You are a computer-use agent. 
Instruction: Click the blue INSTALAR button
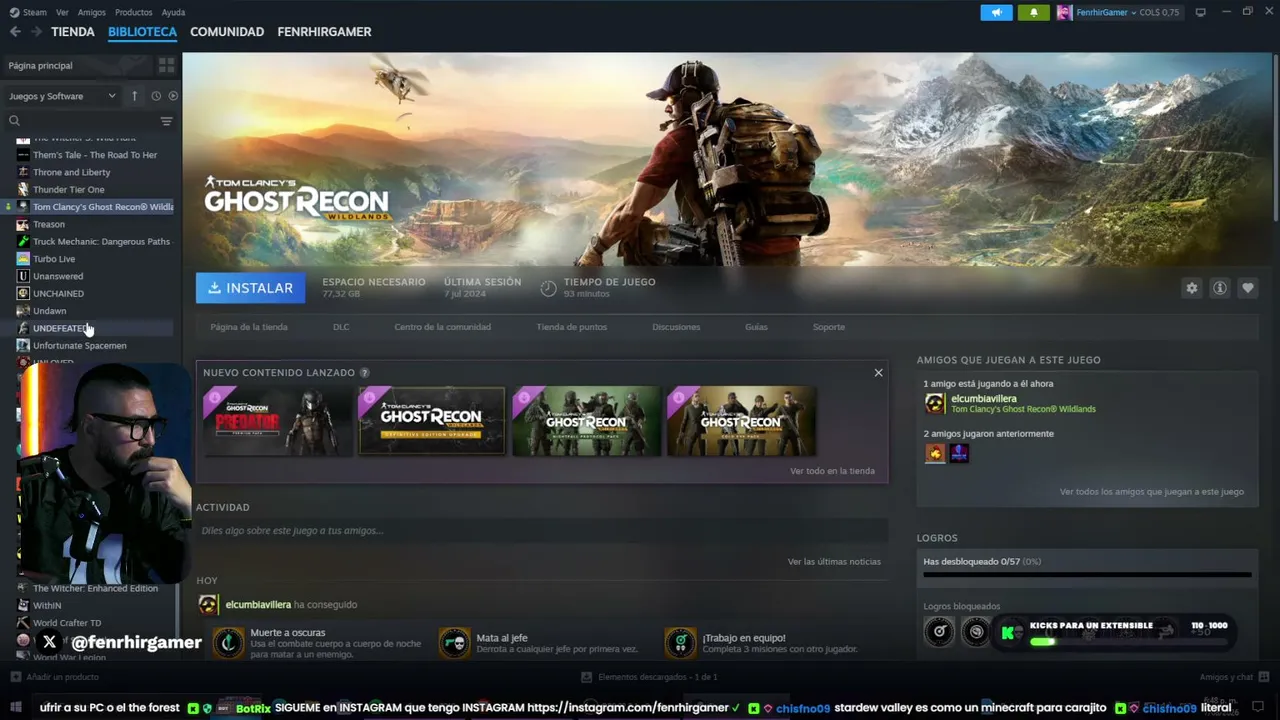[x=250, y=288]
